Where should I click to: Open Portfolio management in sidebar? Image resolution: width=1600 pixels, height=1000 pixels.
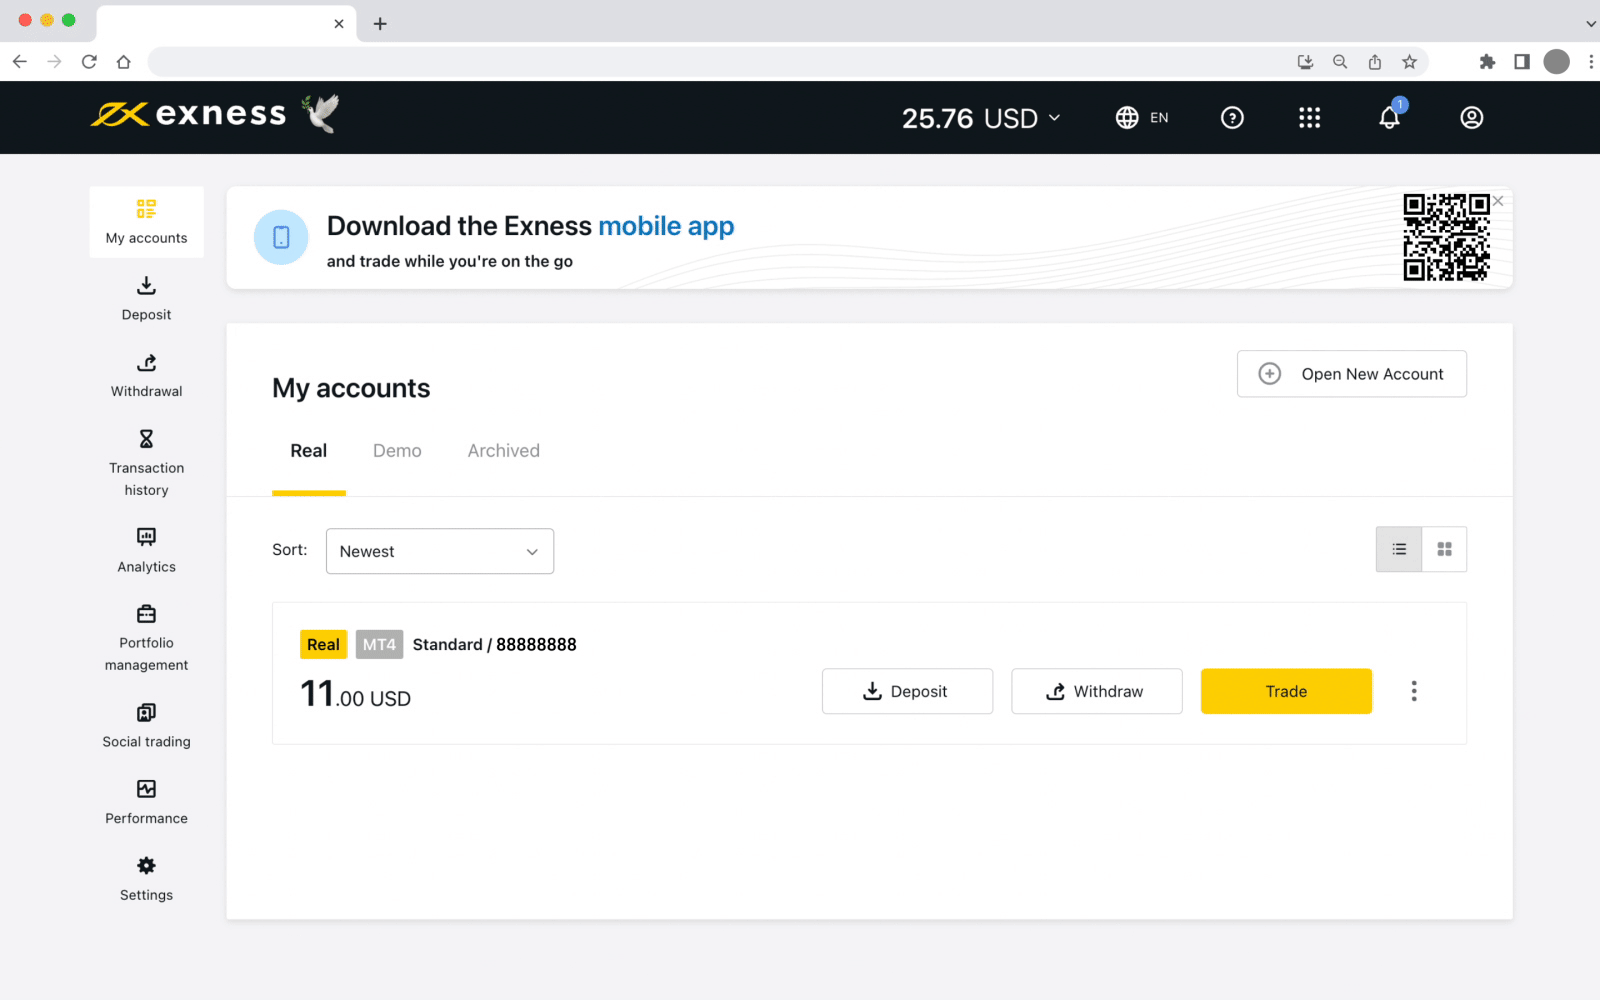(x=146, y=638)
